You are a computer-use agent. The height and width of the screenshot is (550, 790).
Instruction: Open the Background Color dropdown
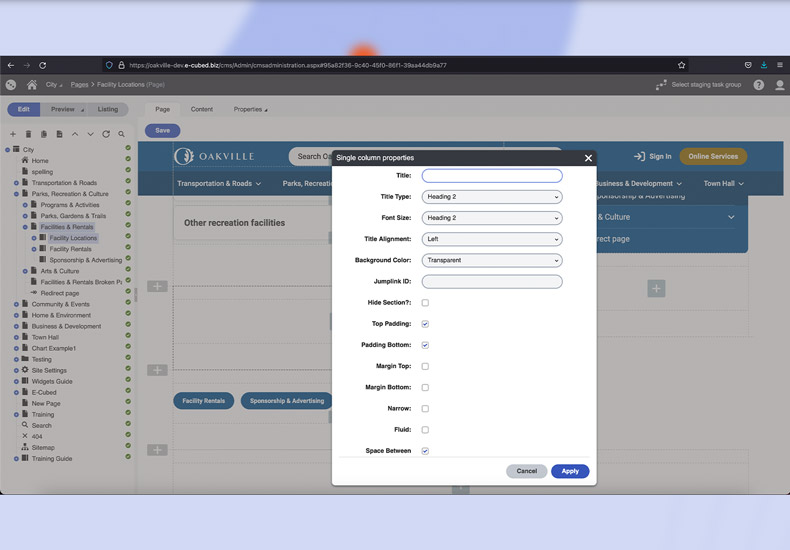(x=491, y=260)
